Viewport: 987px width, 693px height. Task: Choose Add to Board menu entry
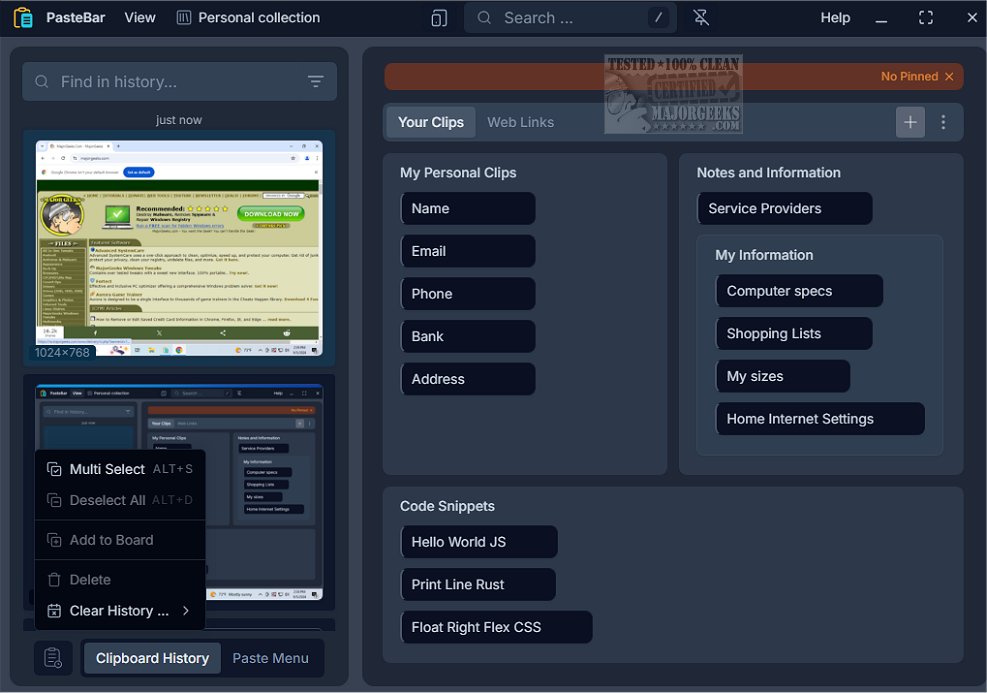(120, 540)
